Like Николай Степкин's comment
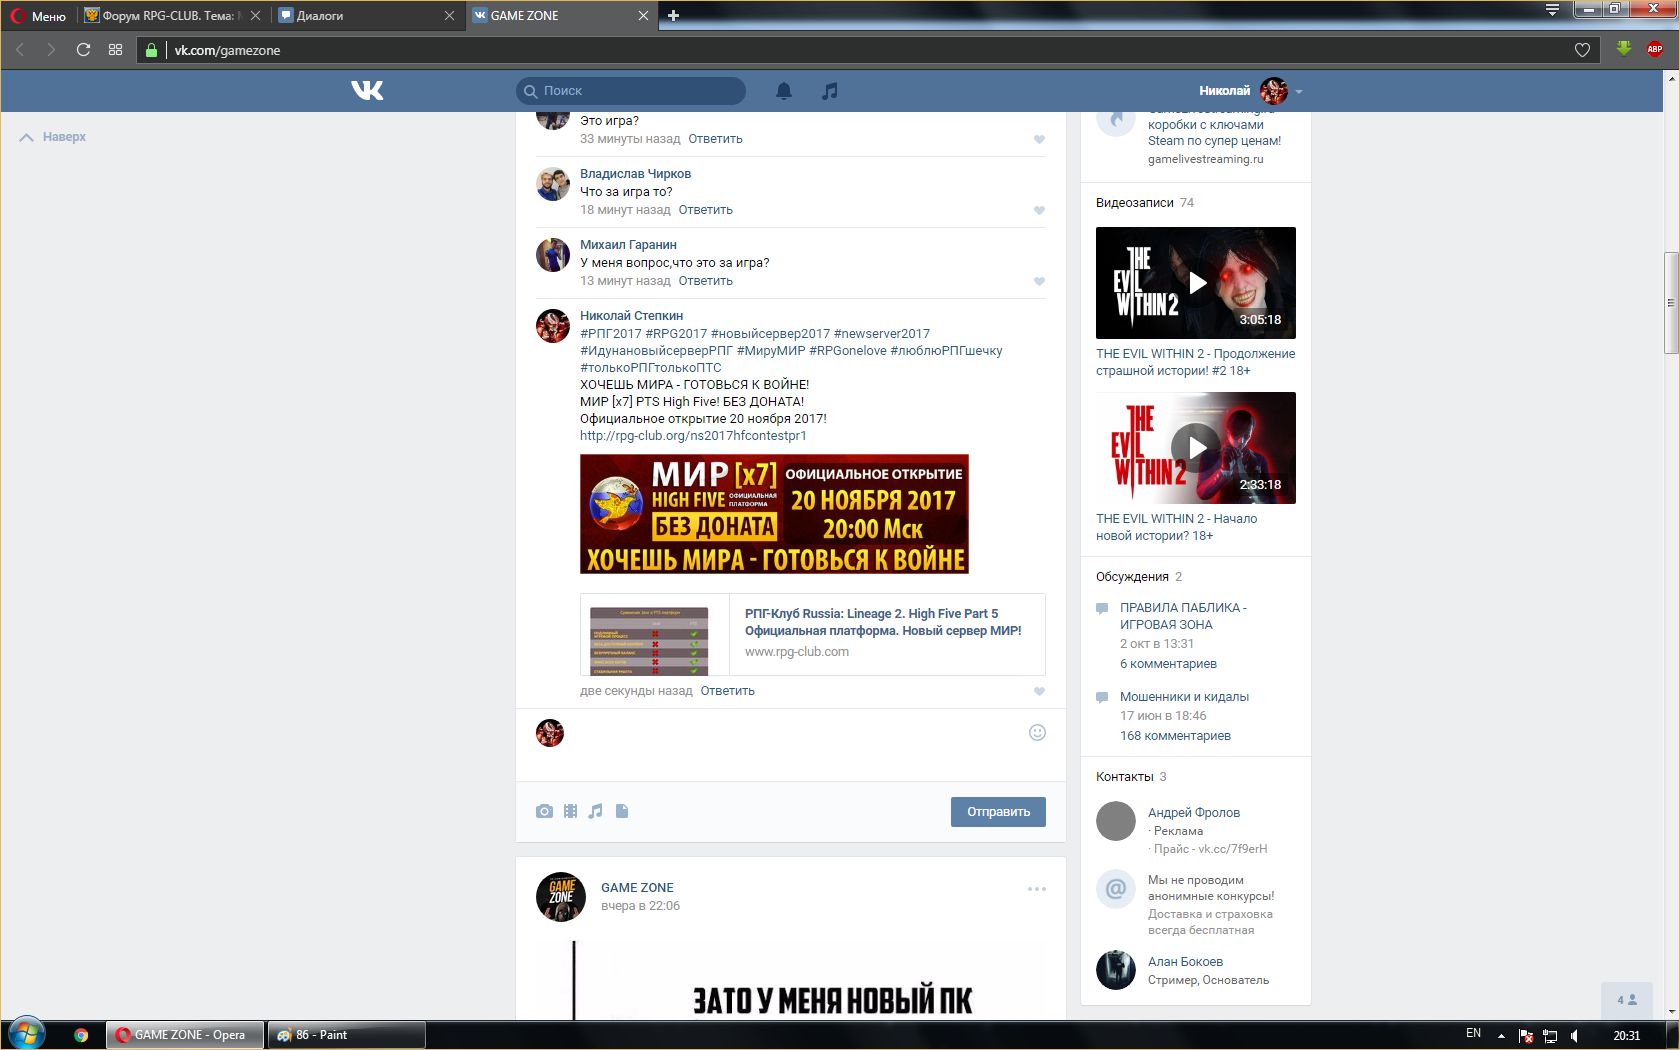1680x1050 pixels. tap(1039, 692)
